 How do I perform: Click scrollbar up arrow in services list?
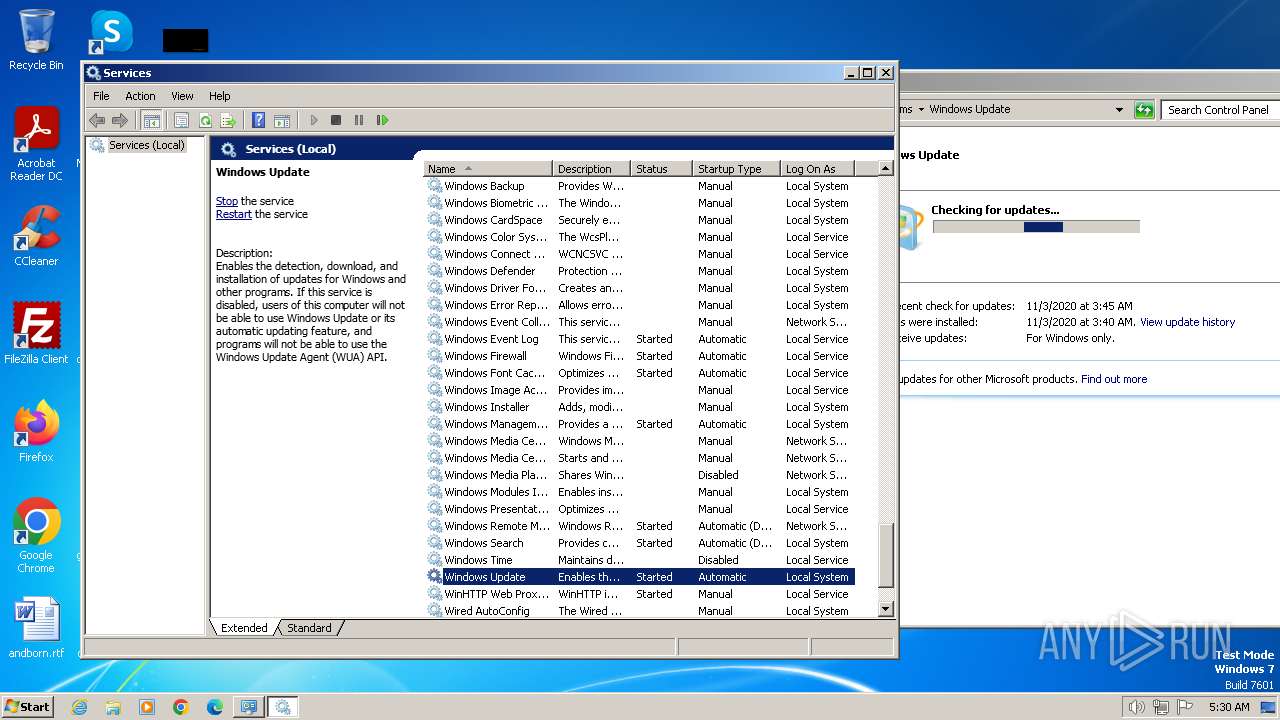coord(885,169)
